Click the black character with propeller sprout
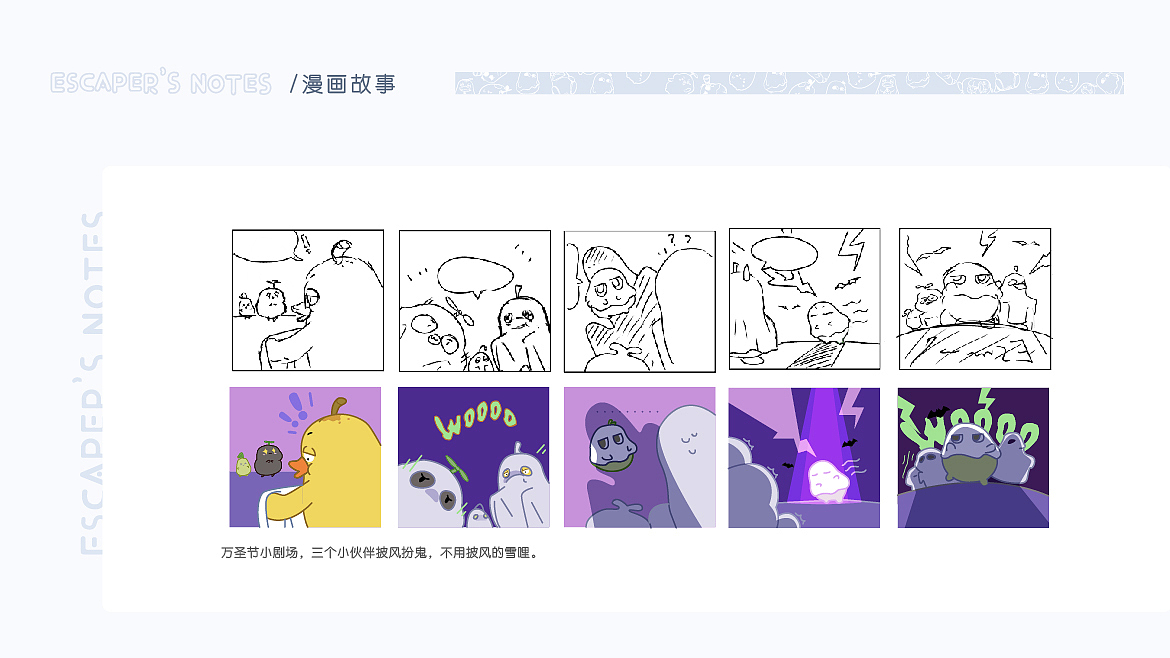The image size is (1170, 658). (x=268, y=458)
